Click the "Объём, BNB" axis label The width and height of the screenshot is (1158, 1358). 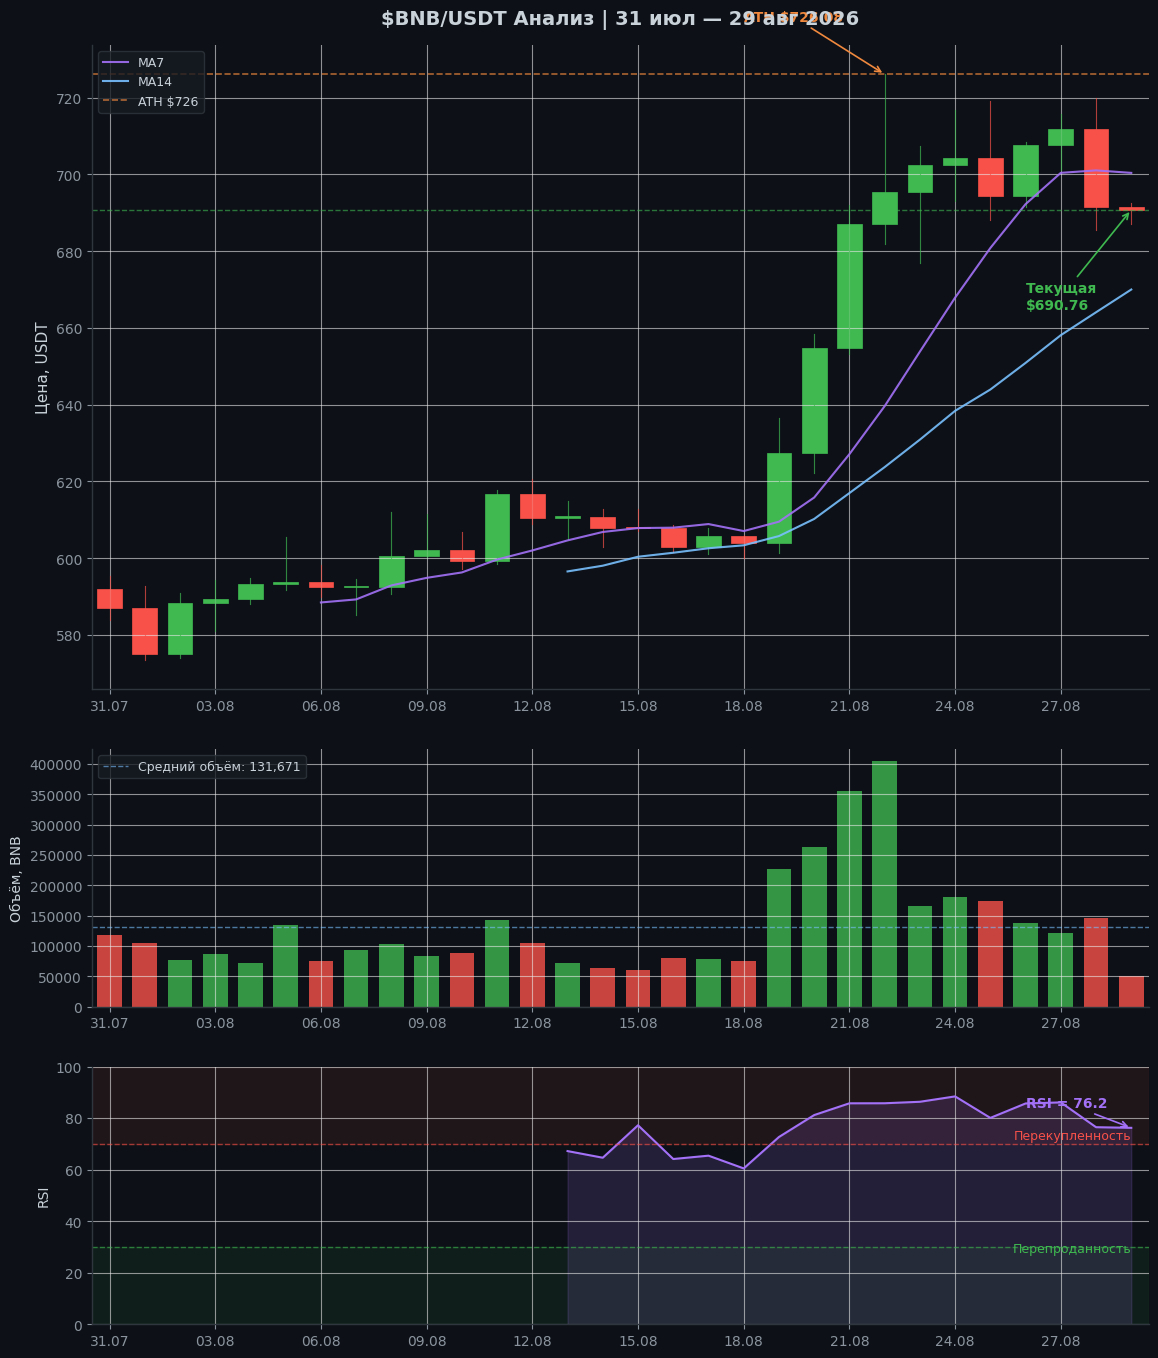16,879
